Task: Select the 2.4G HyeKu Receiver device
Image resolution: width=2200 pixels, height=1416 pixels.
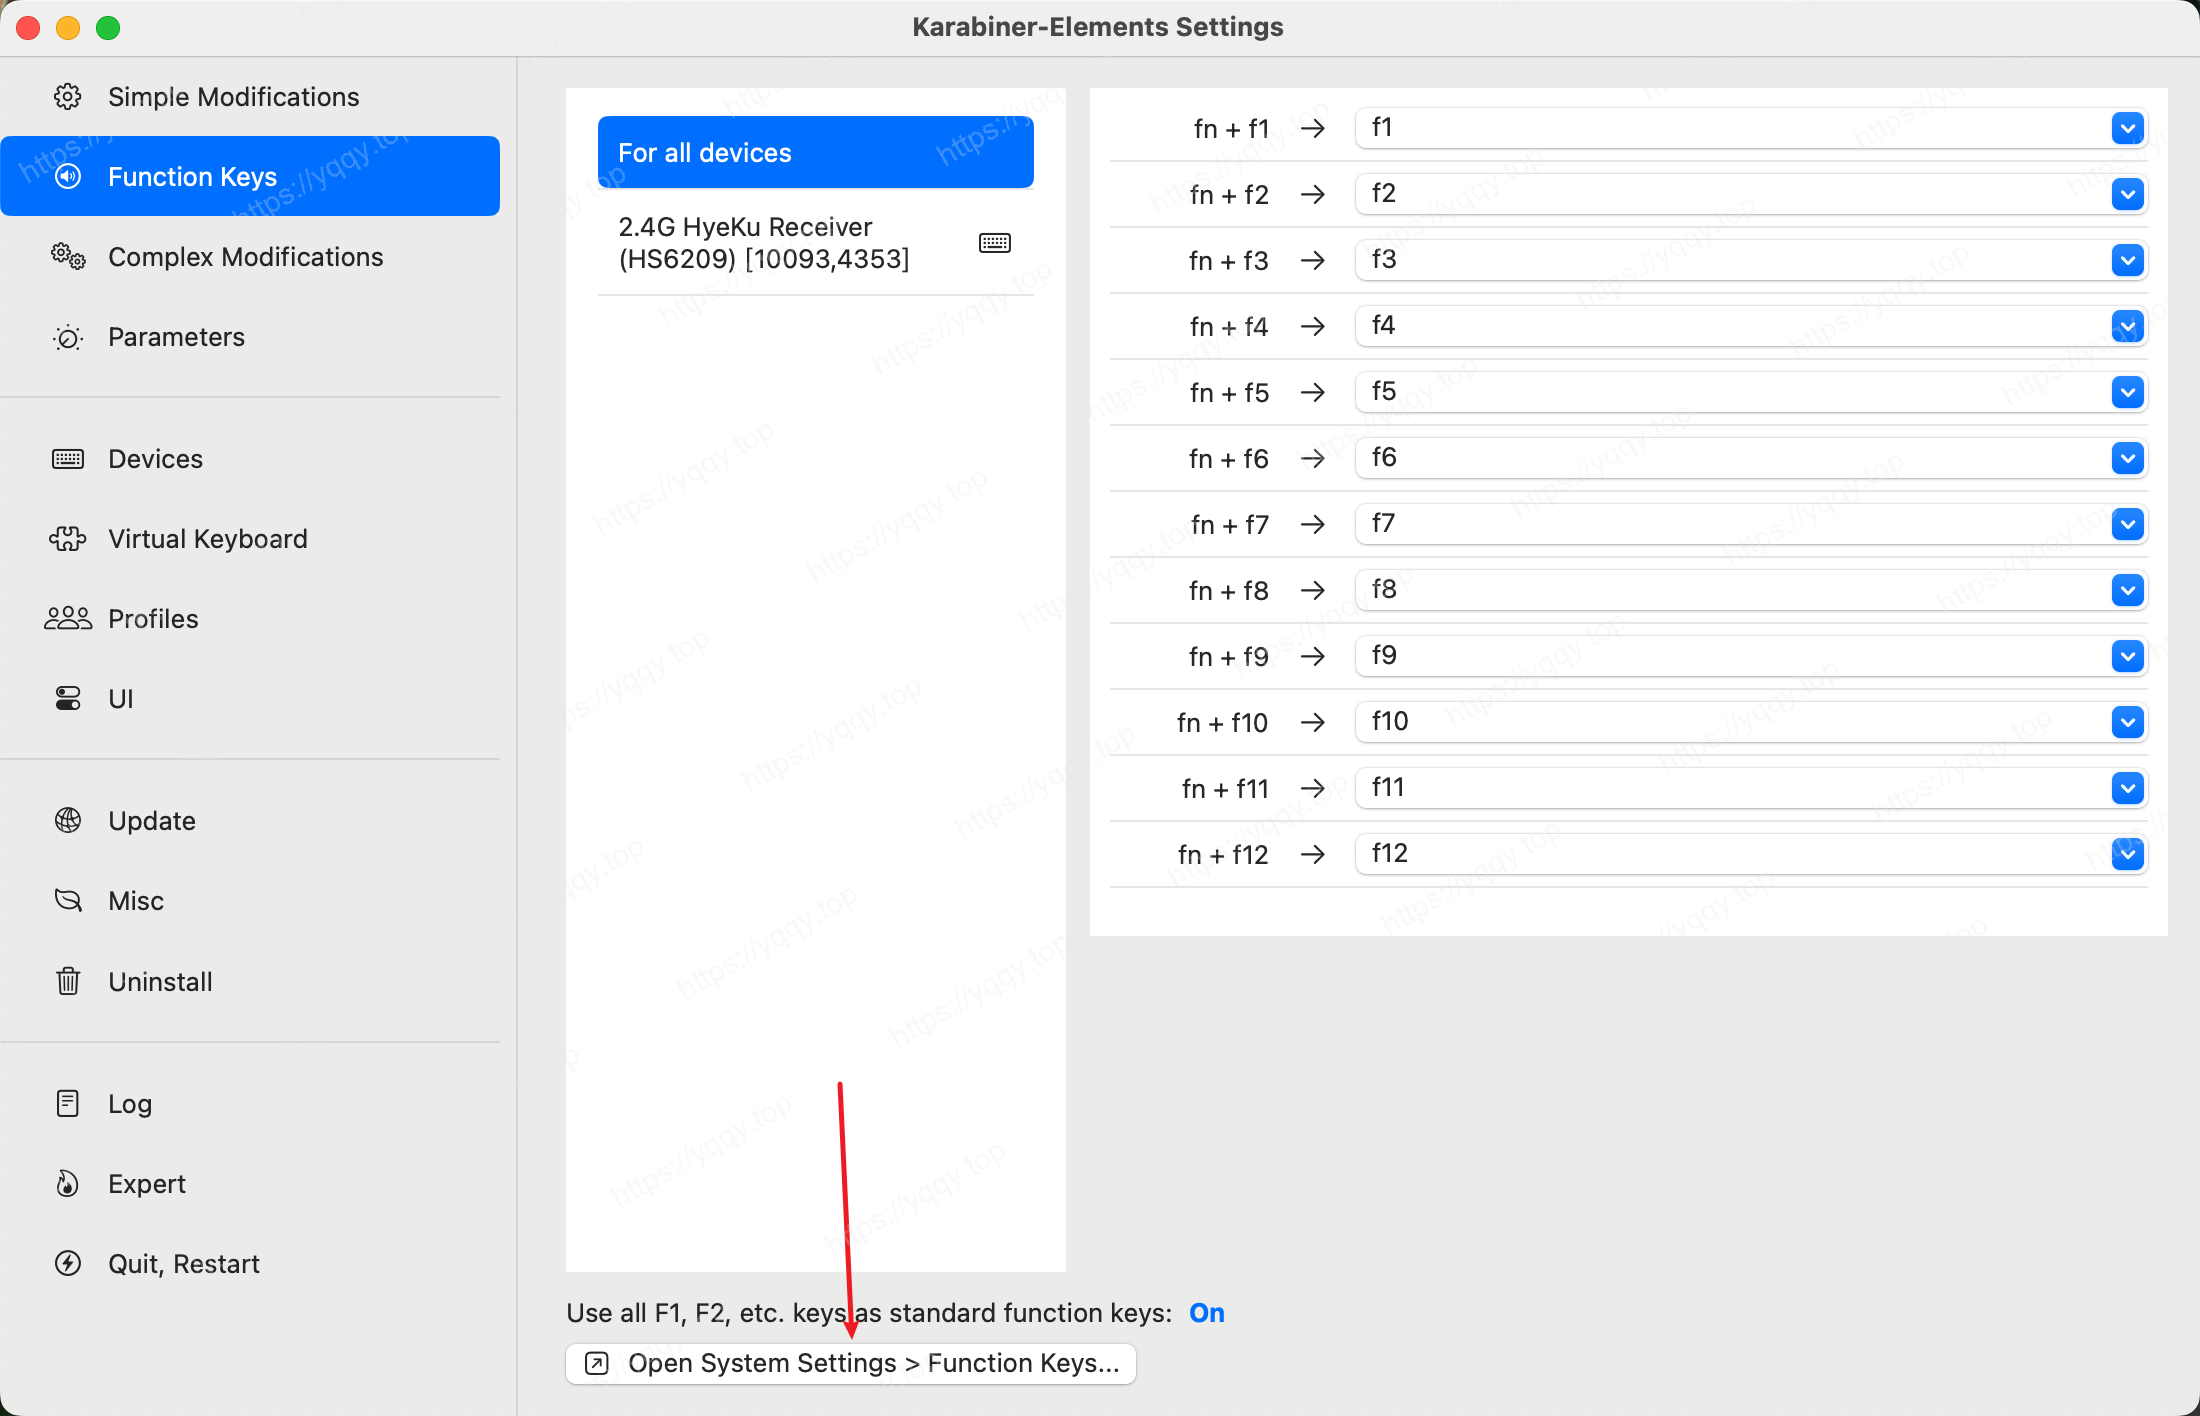Action: 765,243
